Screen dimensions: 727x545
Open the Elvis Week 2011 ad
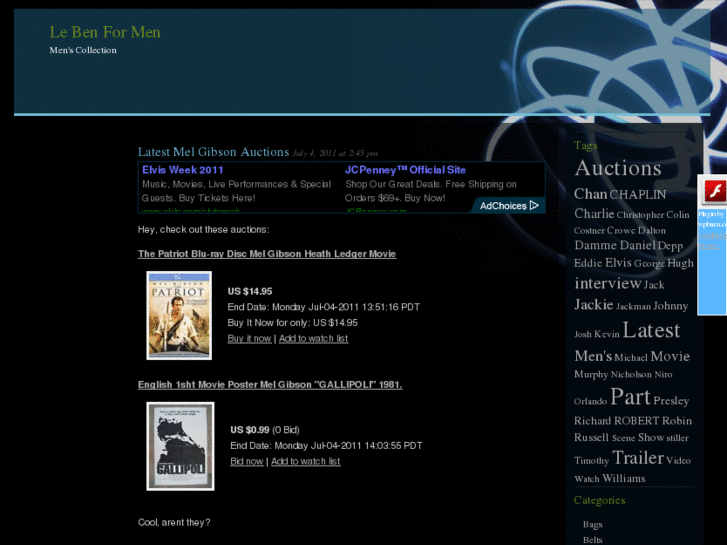(183, 170)
